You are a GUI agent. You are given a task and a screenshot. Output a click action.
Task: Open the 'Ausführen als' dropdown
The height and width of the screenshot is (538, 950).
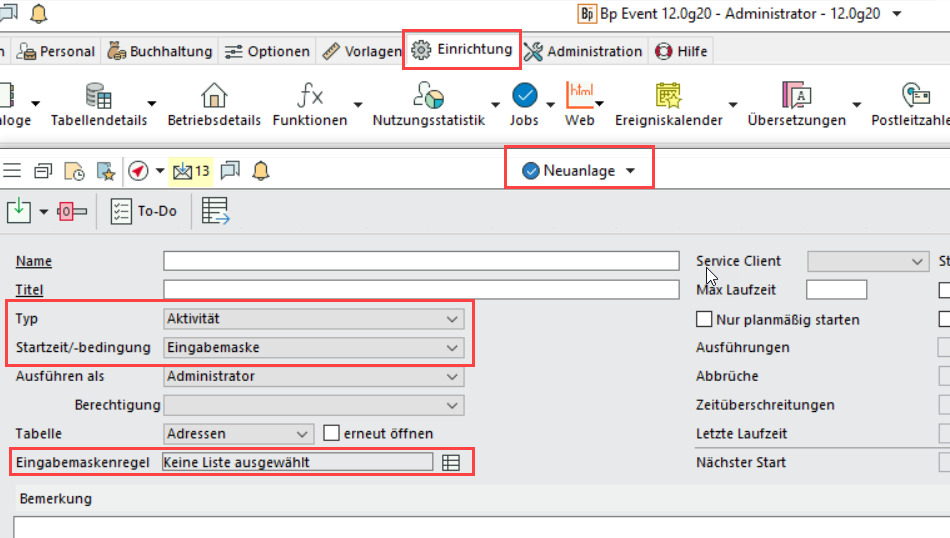click(x=453, y=377)
